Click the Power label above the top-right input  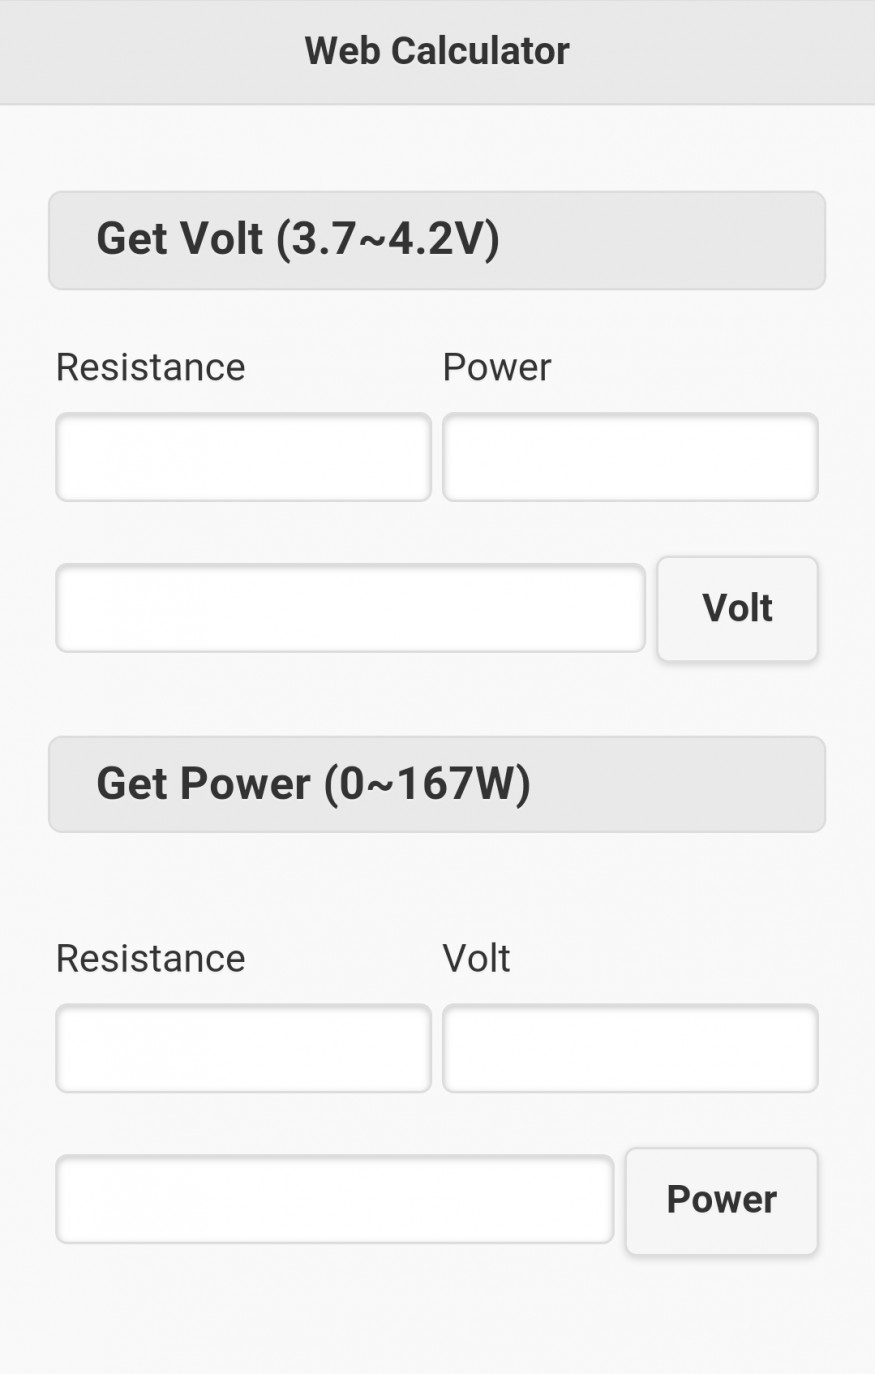pyautogui.click(x=497, y=367)
